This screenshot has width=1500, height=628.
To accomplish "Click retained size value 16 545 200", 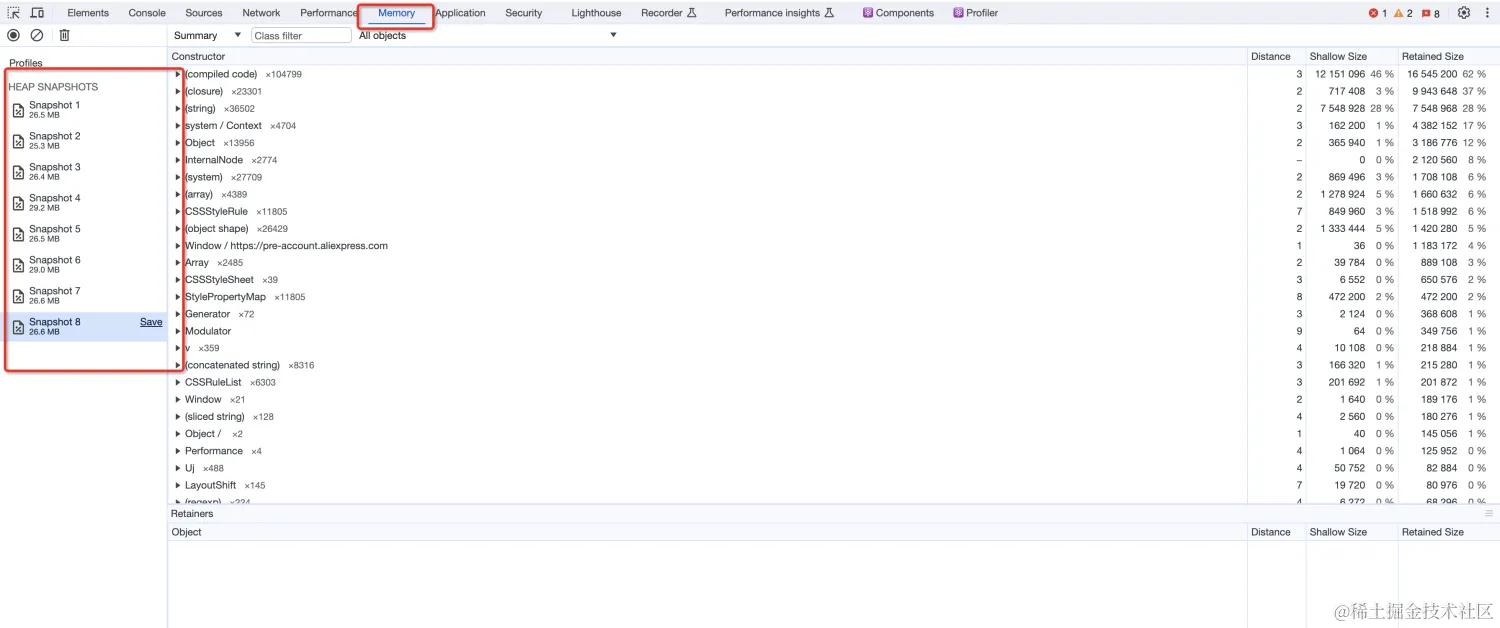I will [x=1431, y=74].
